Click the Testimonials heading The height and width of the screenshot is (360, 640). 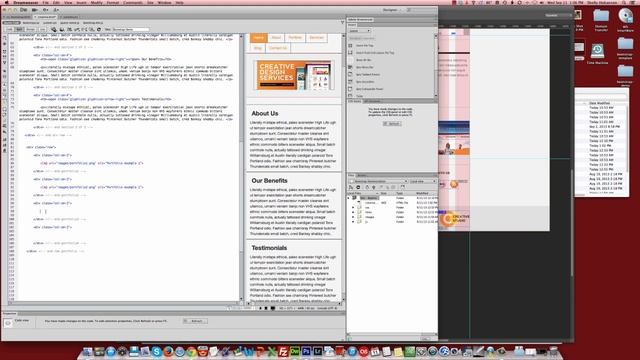click(269, 248)
